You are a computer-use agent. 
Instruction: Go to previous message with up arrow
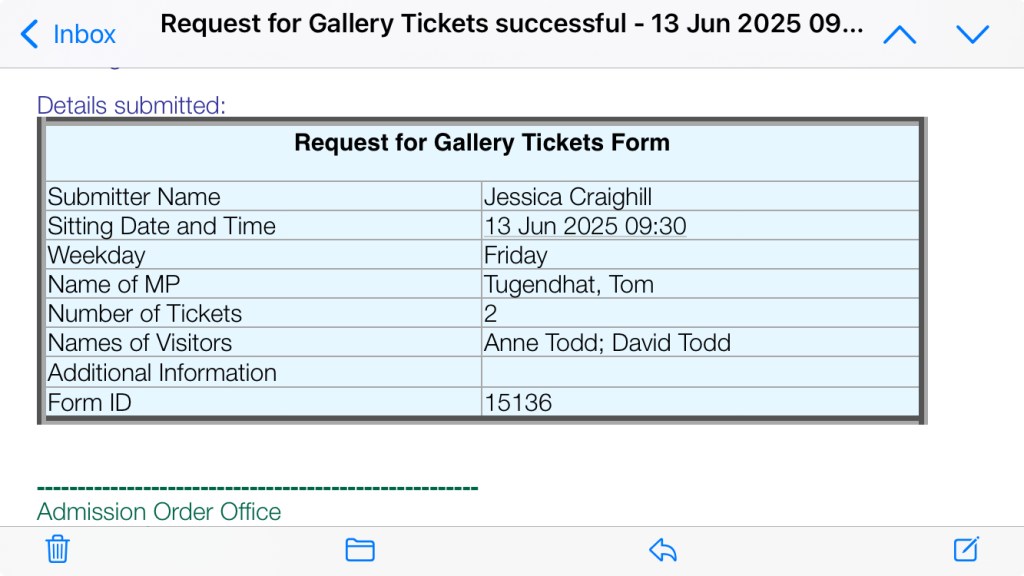coord(899,35)
